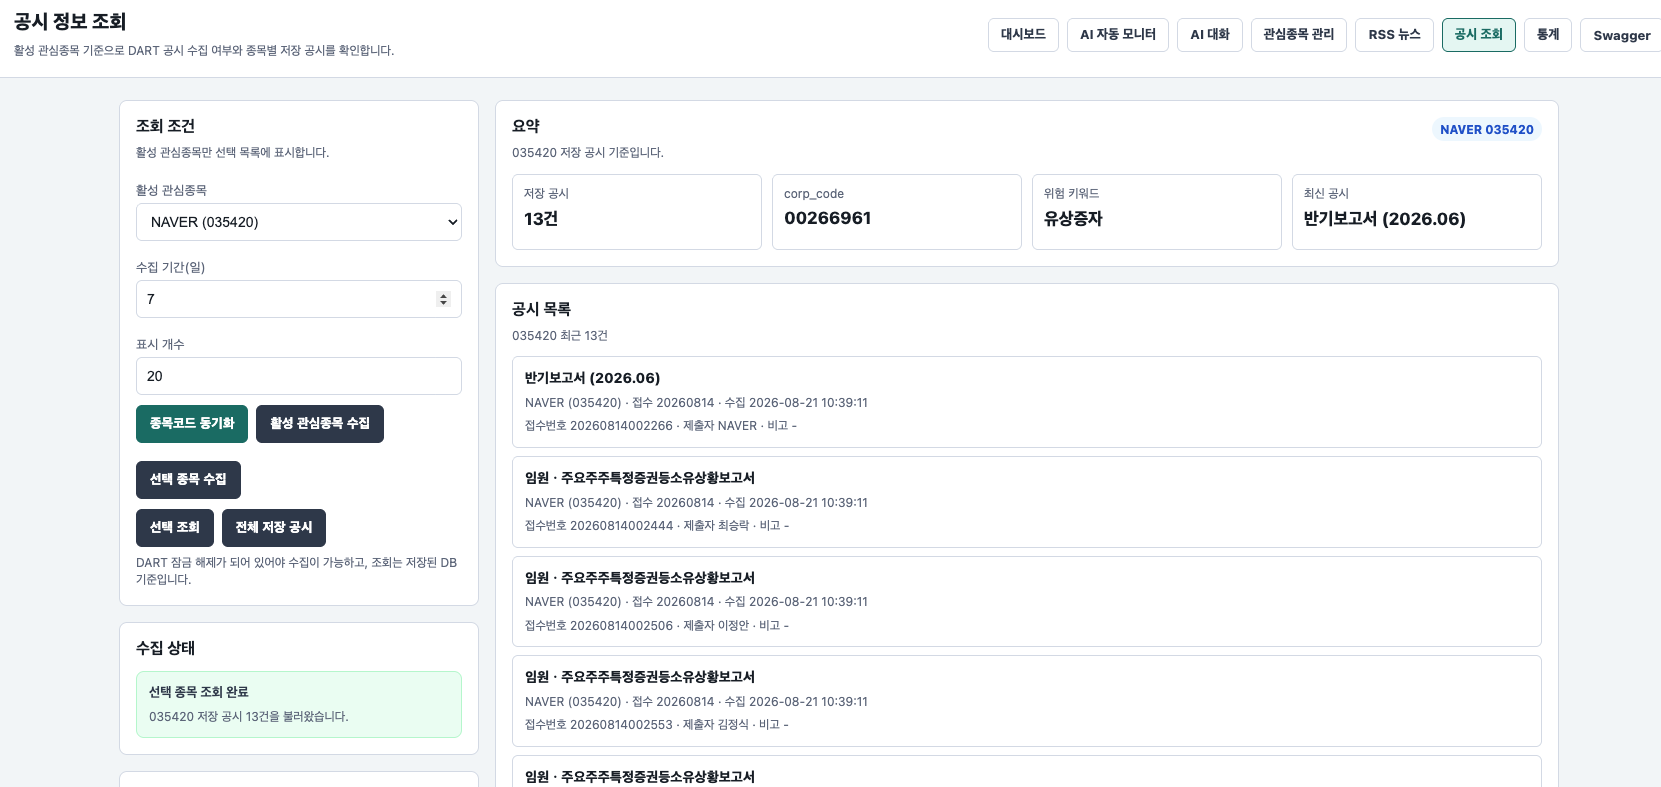The width and height of the screenshot is (1661, 787).
Task: Open the disclosure submitted by 최승락
Action: (1027, 502)
